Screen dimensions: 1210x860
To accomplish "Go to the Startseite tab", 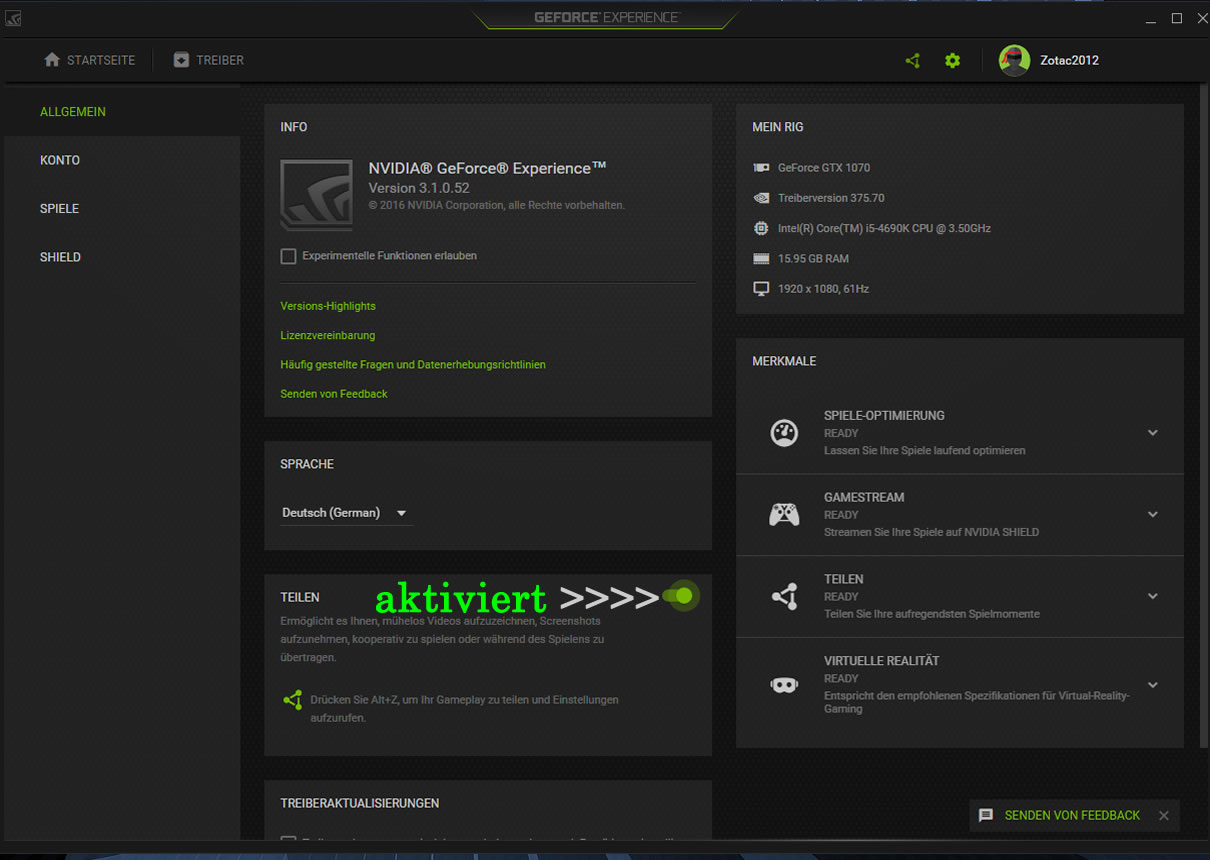I will (x=90, y=60).
